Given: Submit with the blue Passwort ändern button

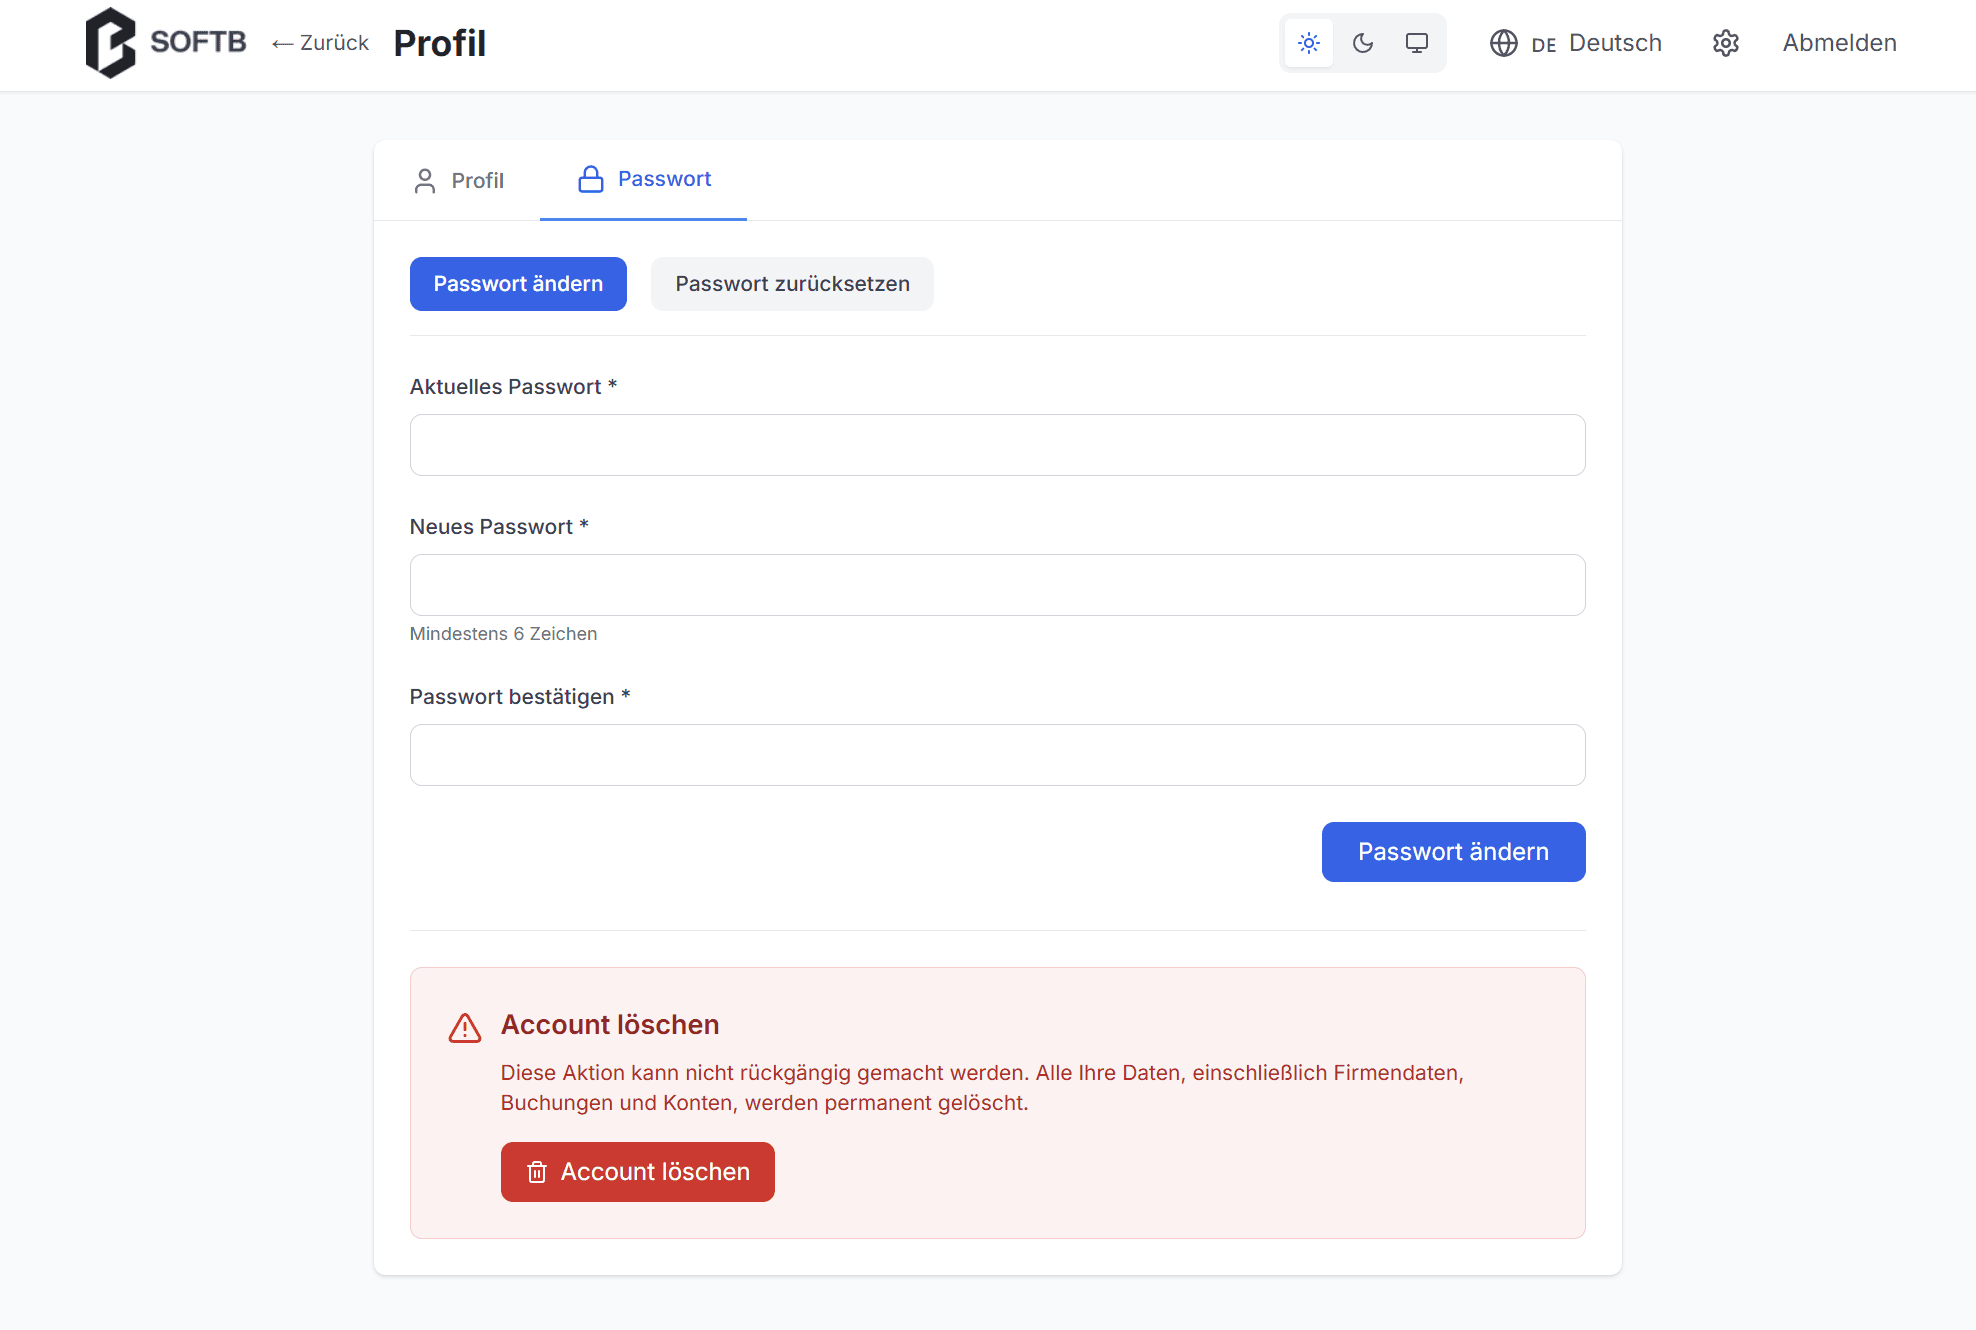Looking at the screenshot, I should (x=1453, y=852).
